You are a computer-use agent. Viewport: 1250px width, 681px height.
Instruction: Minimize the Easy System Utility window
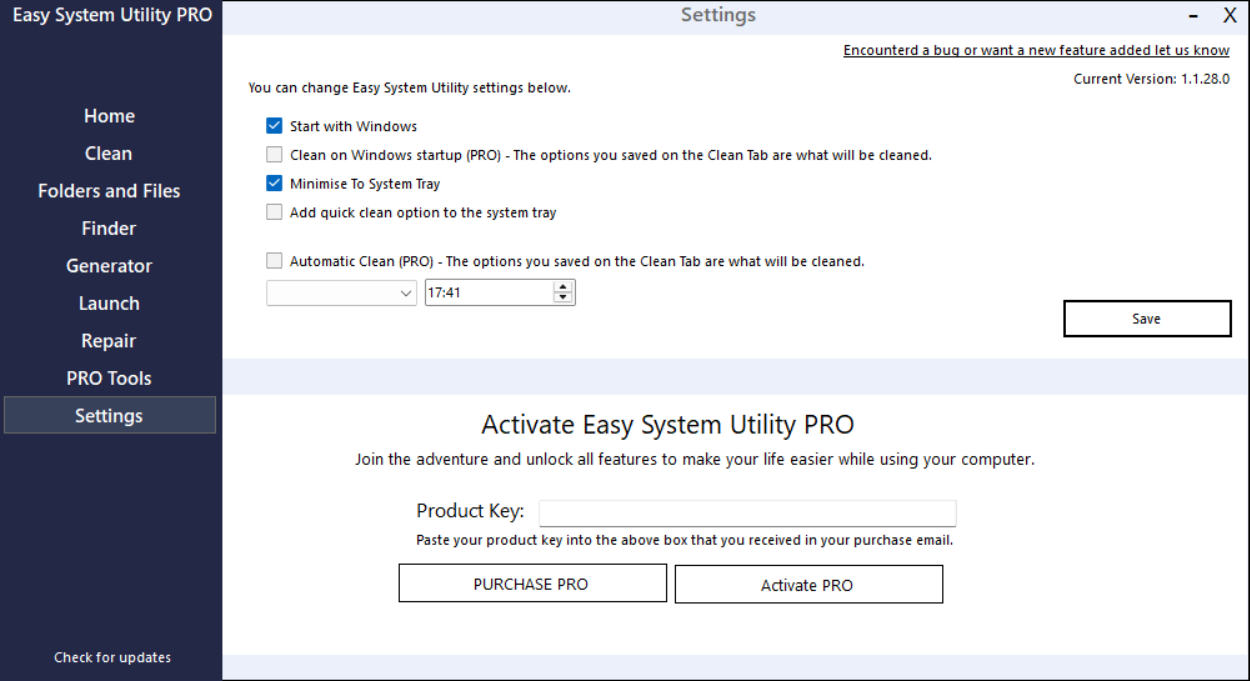tap(1194, 15)
